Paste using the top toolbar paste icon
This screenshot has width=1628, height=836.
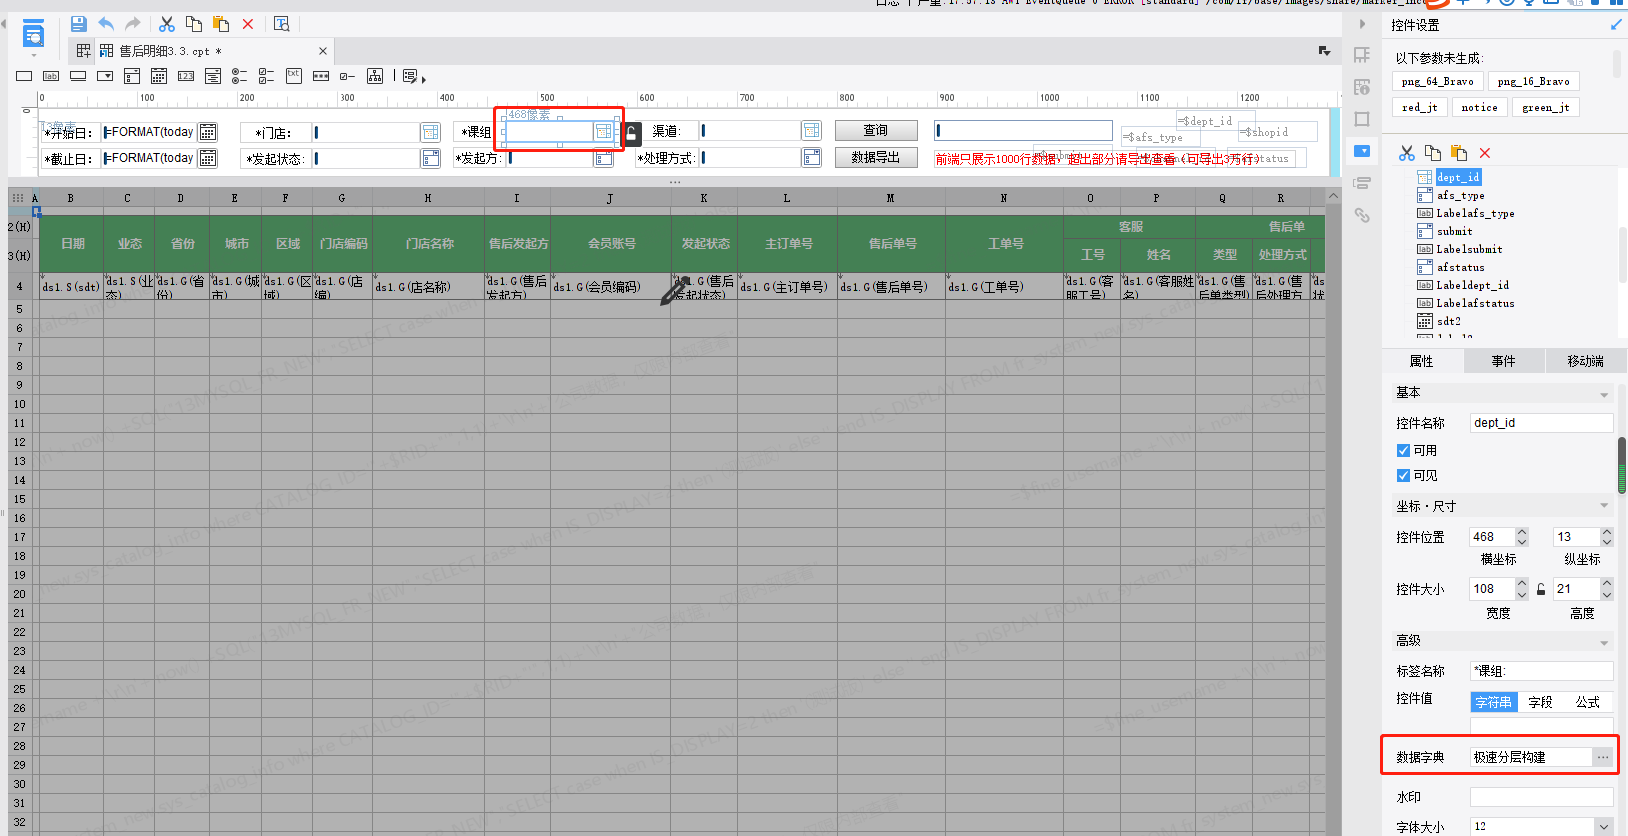221,24
